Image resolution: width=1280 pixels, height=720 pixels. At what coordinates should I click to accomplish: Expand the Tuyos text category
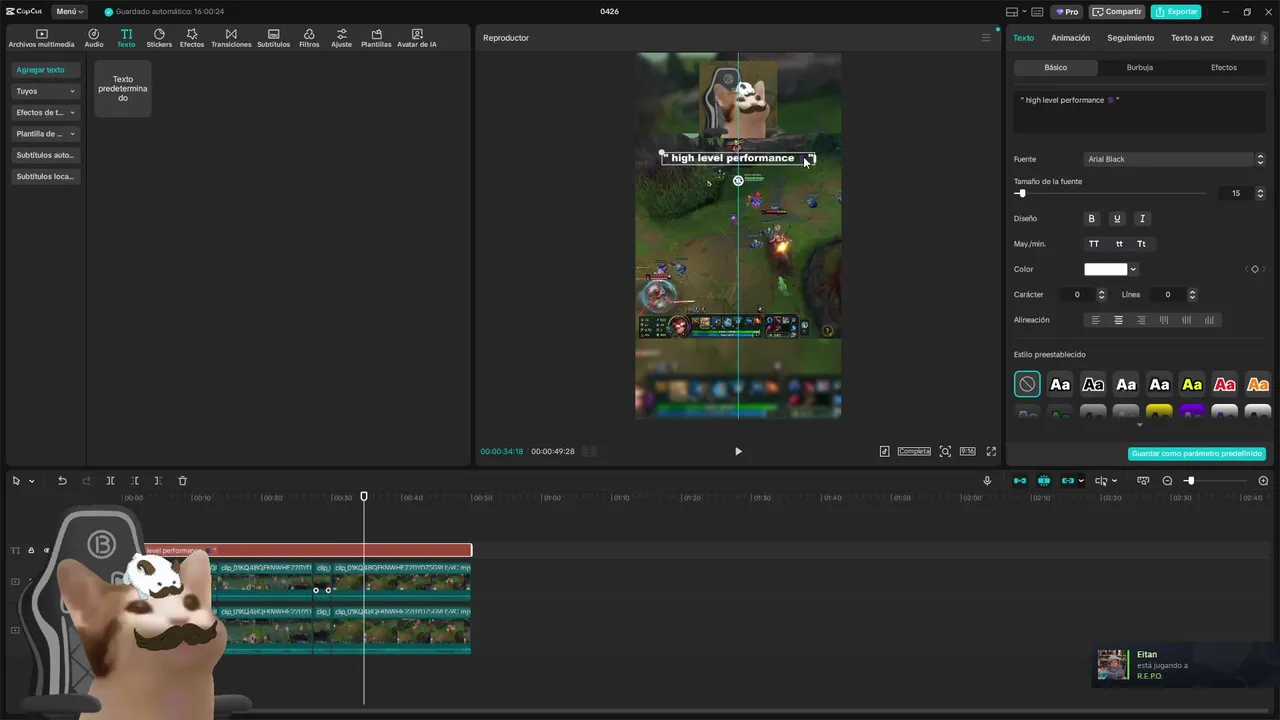[x=45, y=91]
